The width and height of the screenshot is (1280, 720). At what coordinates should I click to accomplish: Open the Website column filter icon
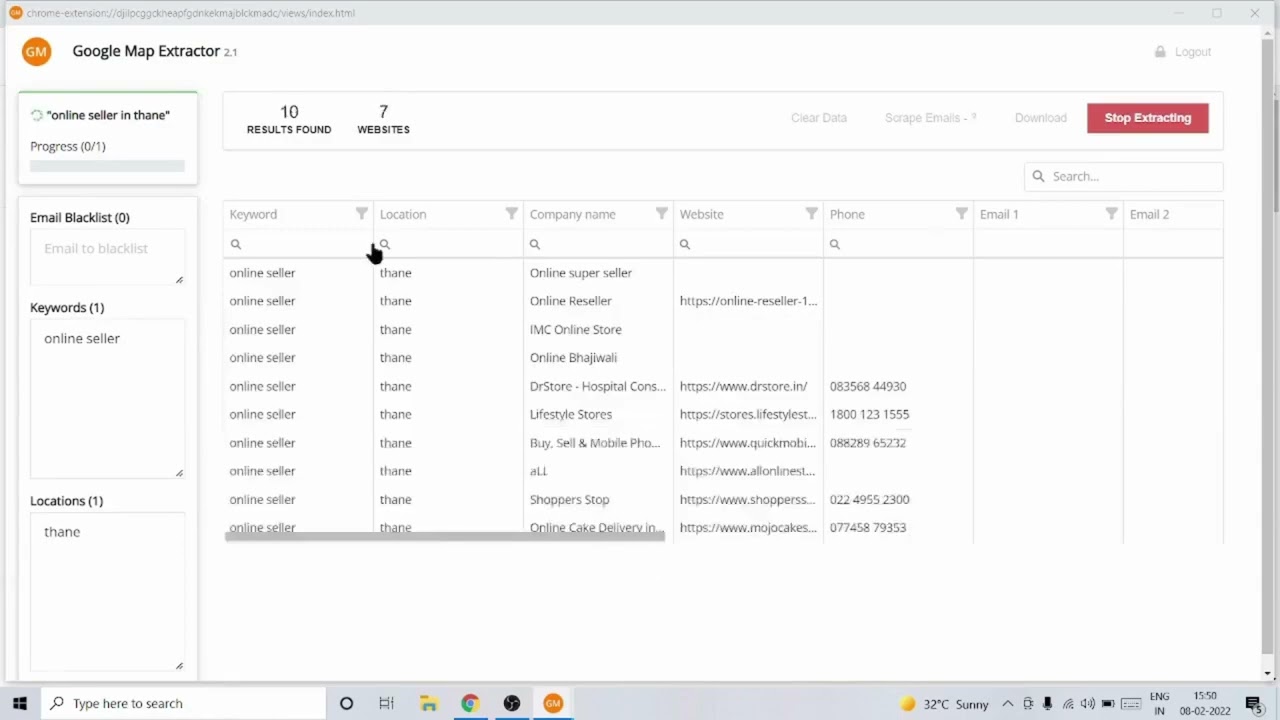[812, 214]
